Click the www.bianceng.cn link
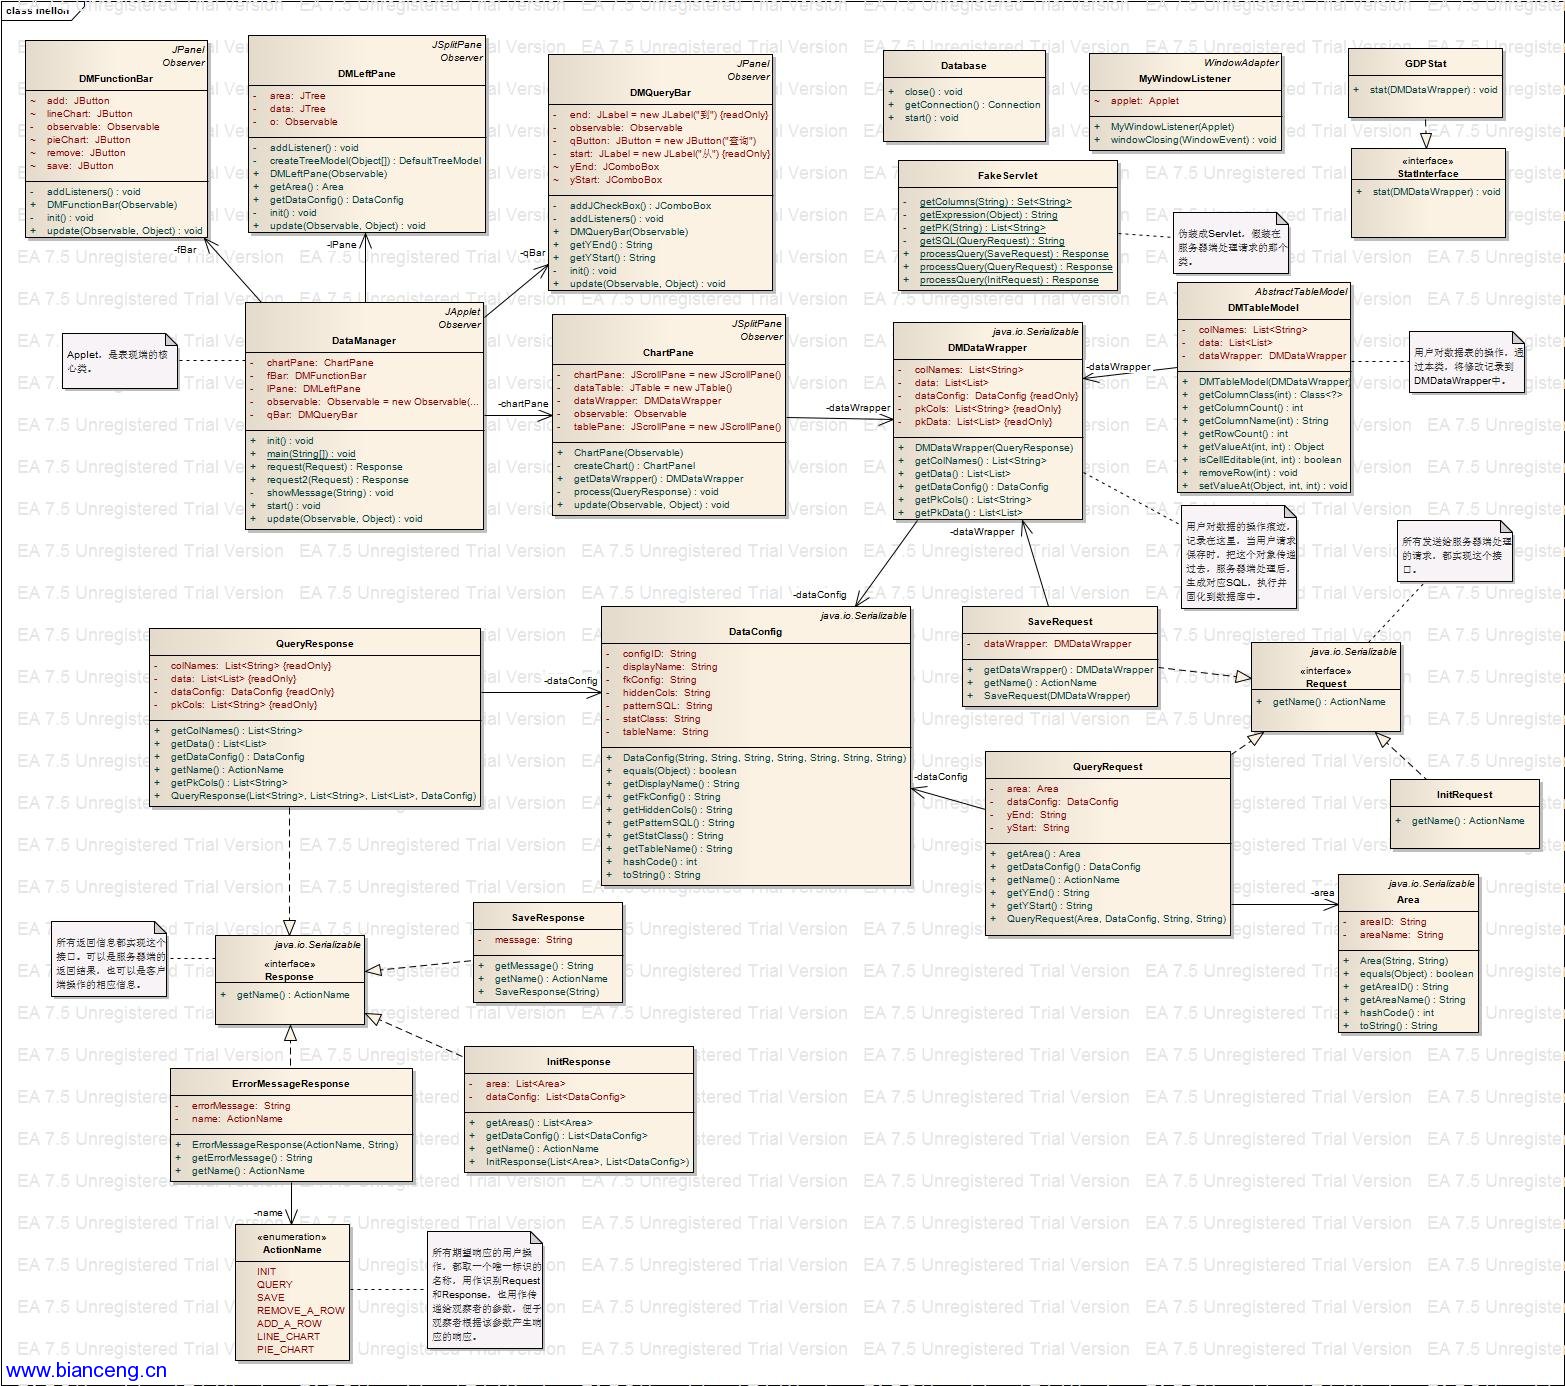 [x=86, y=1371]
